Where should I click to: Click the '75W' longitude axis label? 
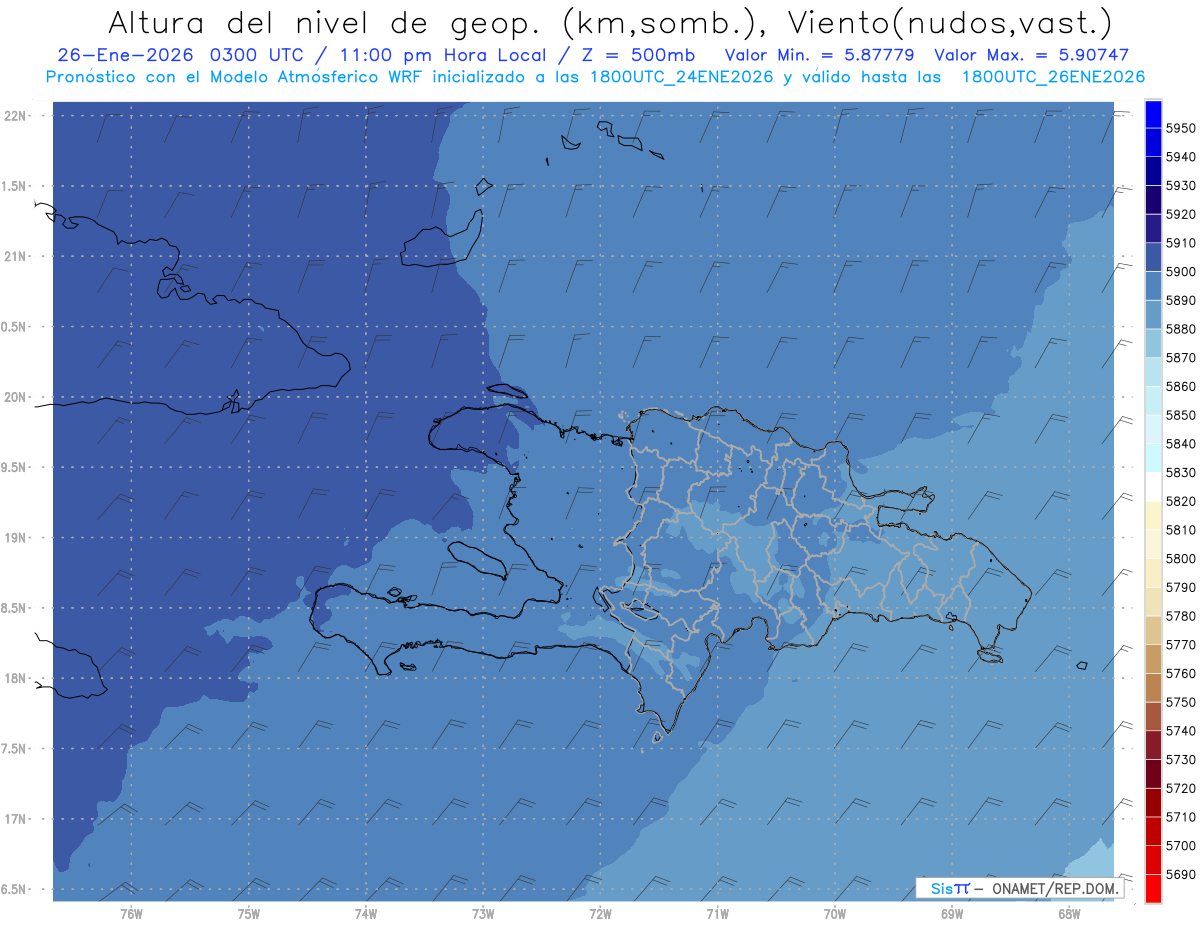pos(249,914)
